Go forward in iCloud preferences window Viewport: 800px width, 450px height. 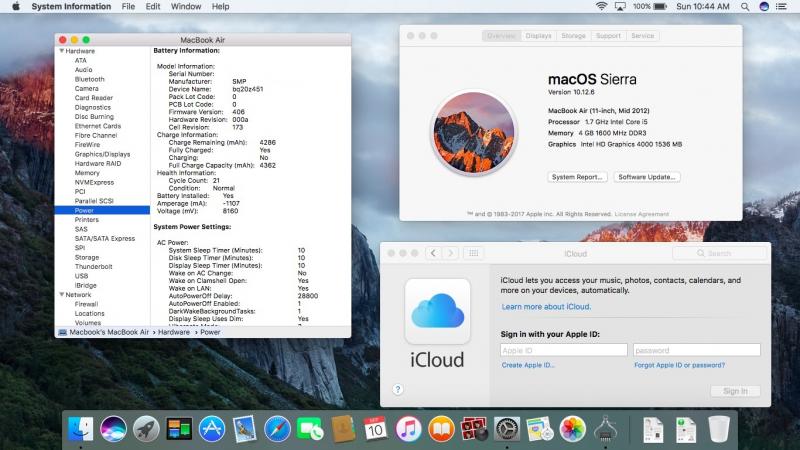tap(451, 253)
